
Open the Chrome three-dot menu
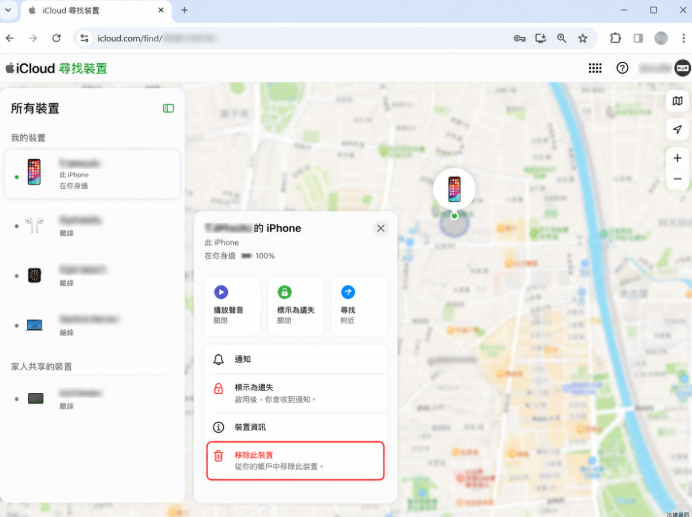tap(683, 38)
